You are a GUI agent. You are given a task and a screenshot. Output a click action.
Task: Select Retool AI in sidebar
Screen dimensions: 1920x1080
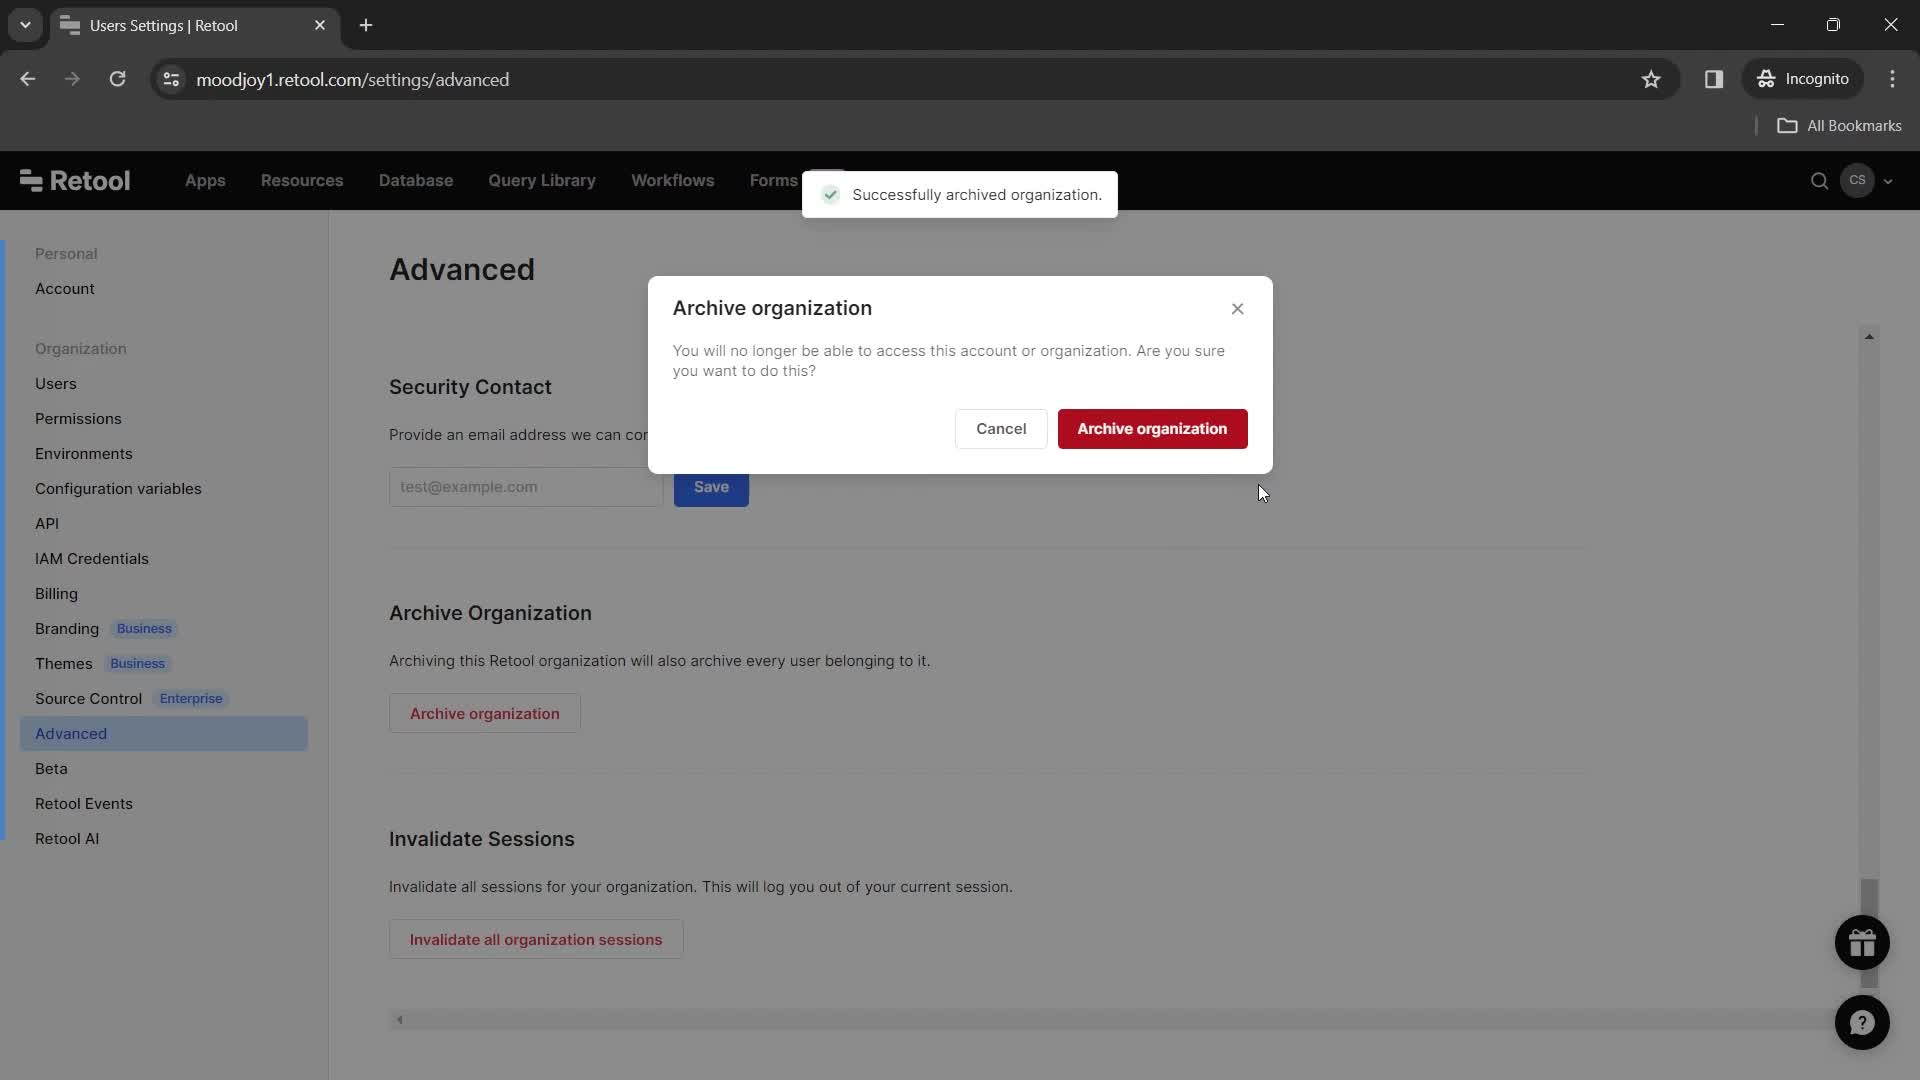pos(67,839)
